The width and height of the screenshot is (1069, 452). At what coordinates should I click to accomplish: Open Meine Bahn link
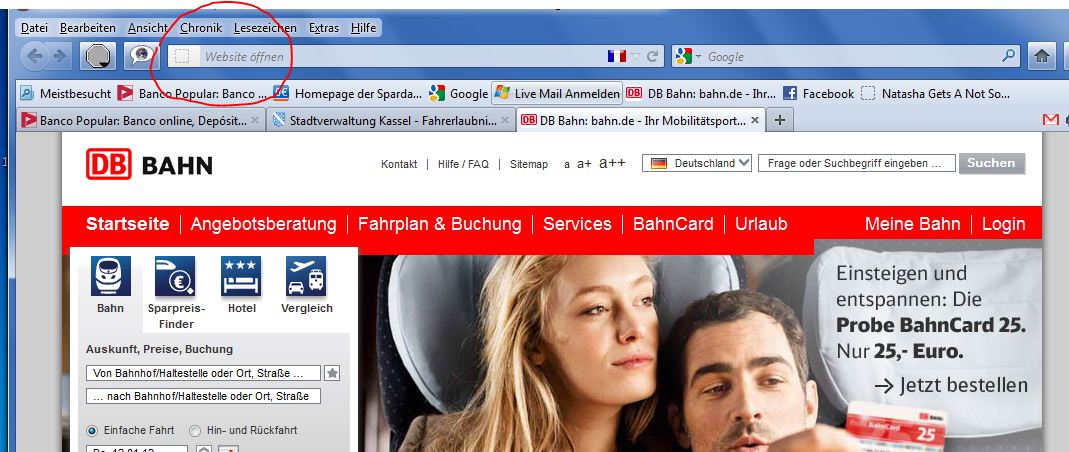pos(912,224)
